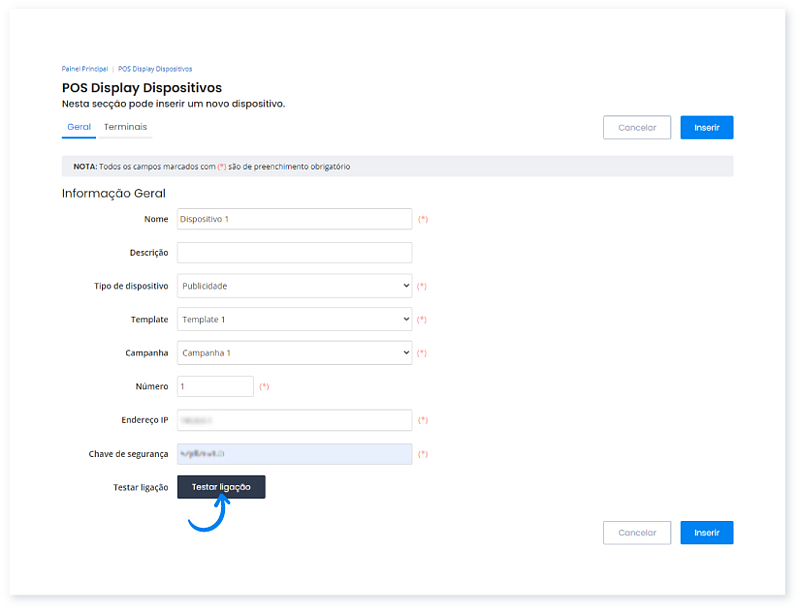This screenshot has height=610, width=800.
Task: Open the Painel Principal breadcrumb link
Action: [85, 69]
